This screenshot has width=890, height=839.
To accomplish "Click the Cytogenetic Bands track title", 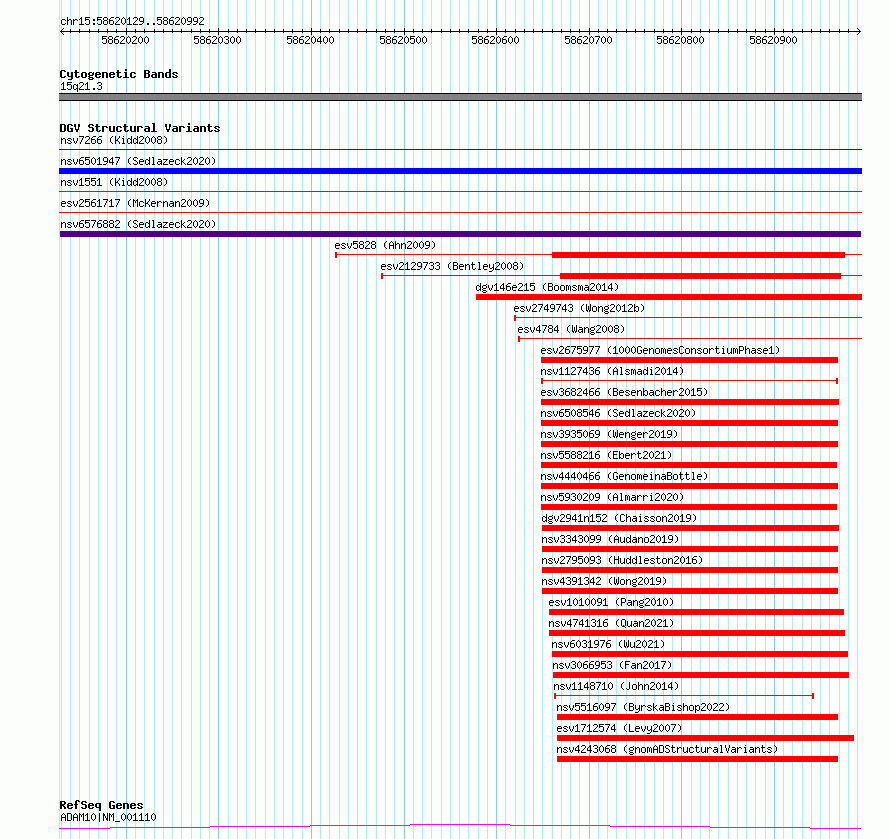I will pyautogui.click(x=119, y=74).
